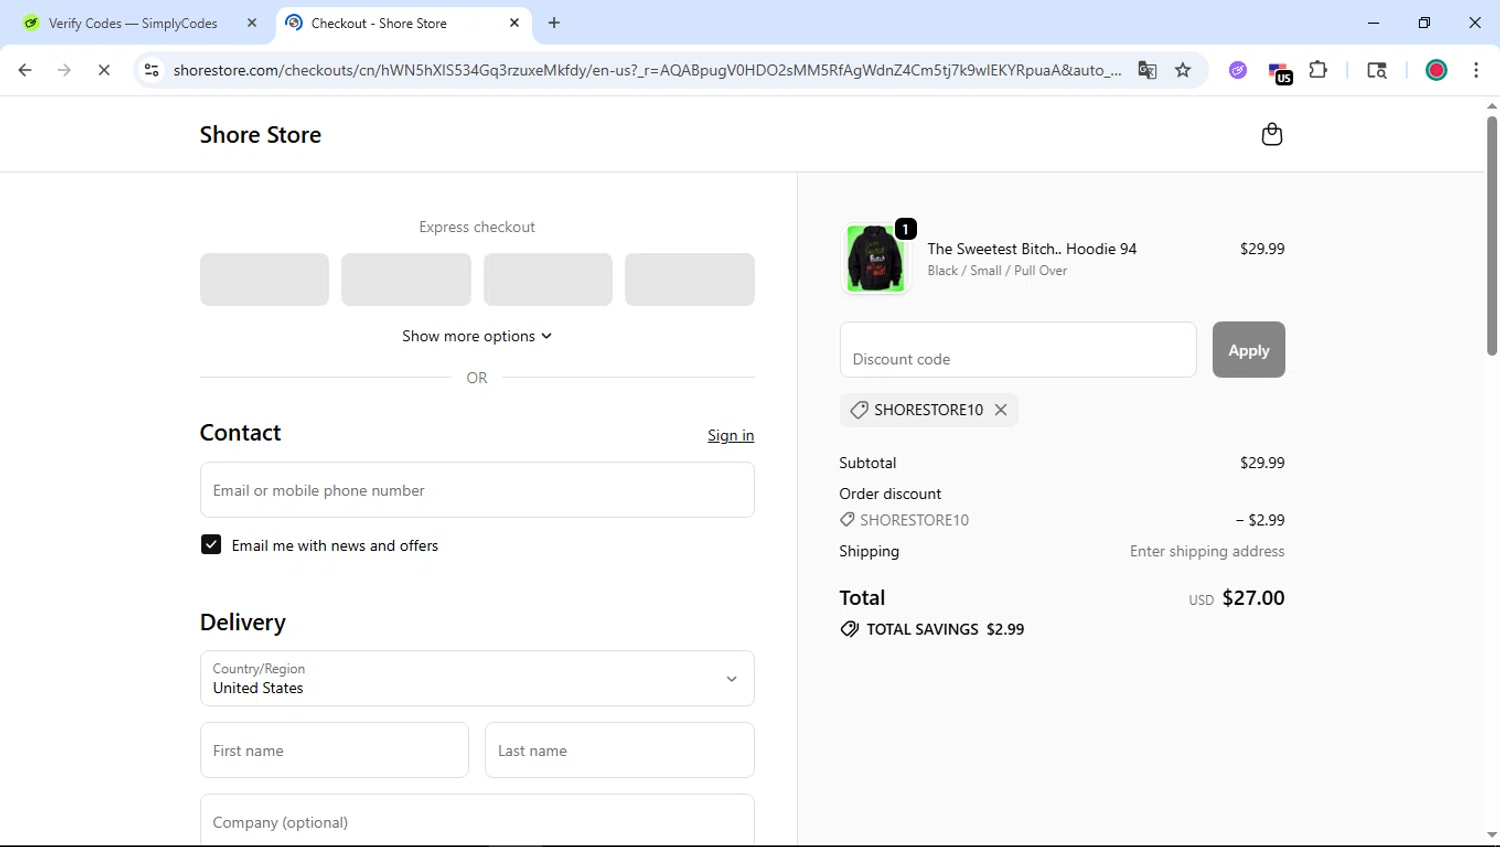1500x847 pixels.
Task: Open the Extensions puzzle menu
Action: click(x=1318, y=70)
